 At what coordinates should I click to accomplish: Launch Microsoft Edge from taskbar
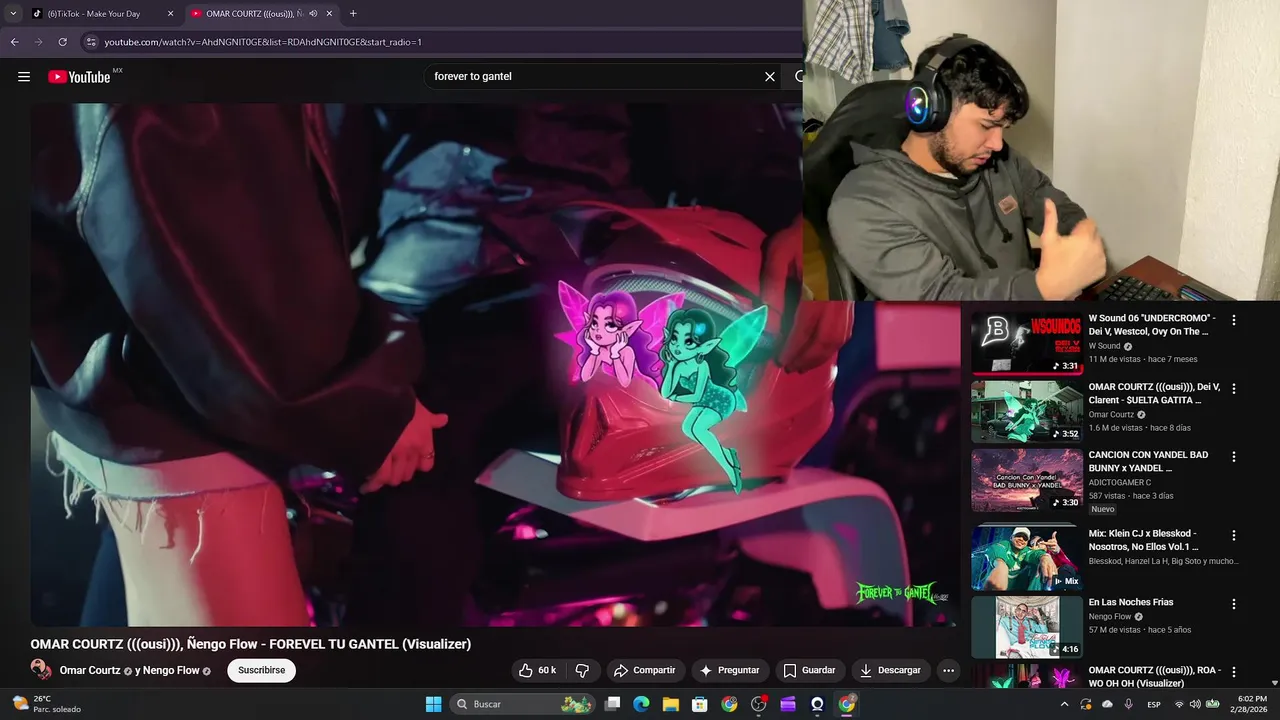coord(642,704)
